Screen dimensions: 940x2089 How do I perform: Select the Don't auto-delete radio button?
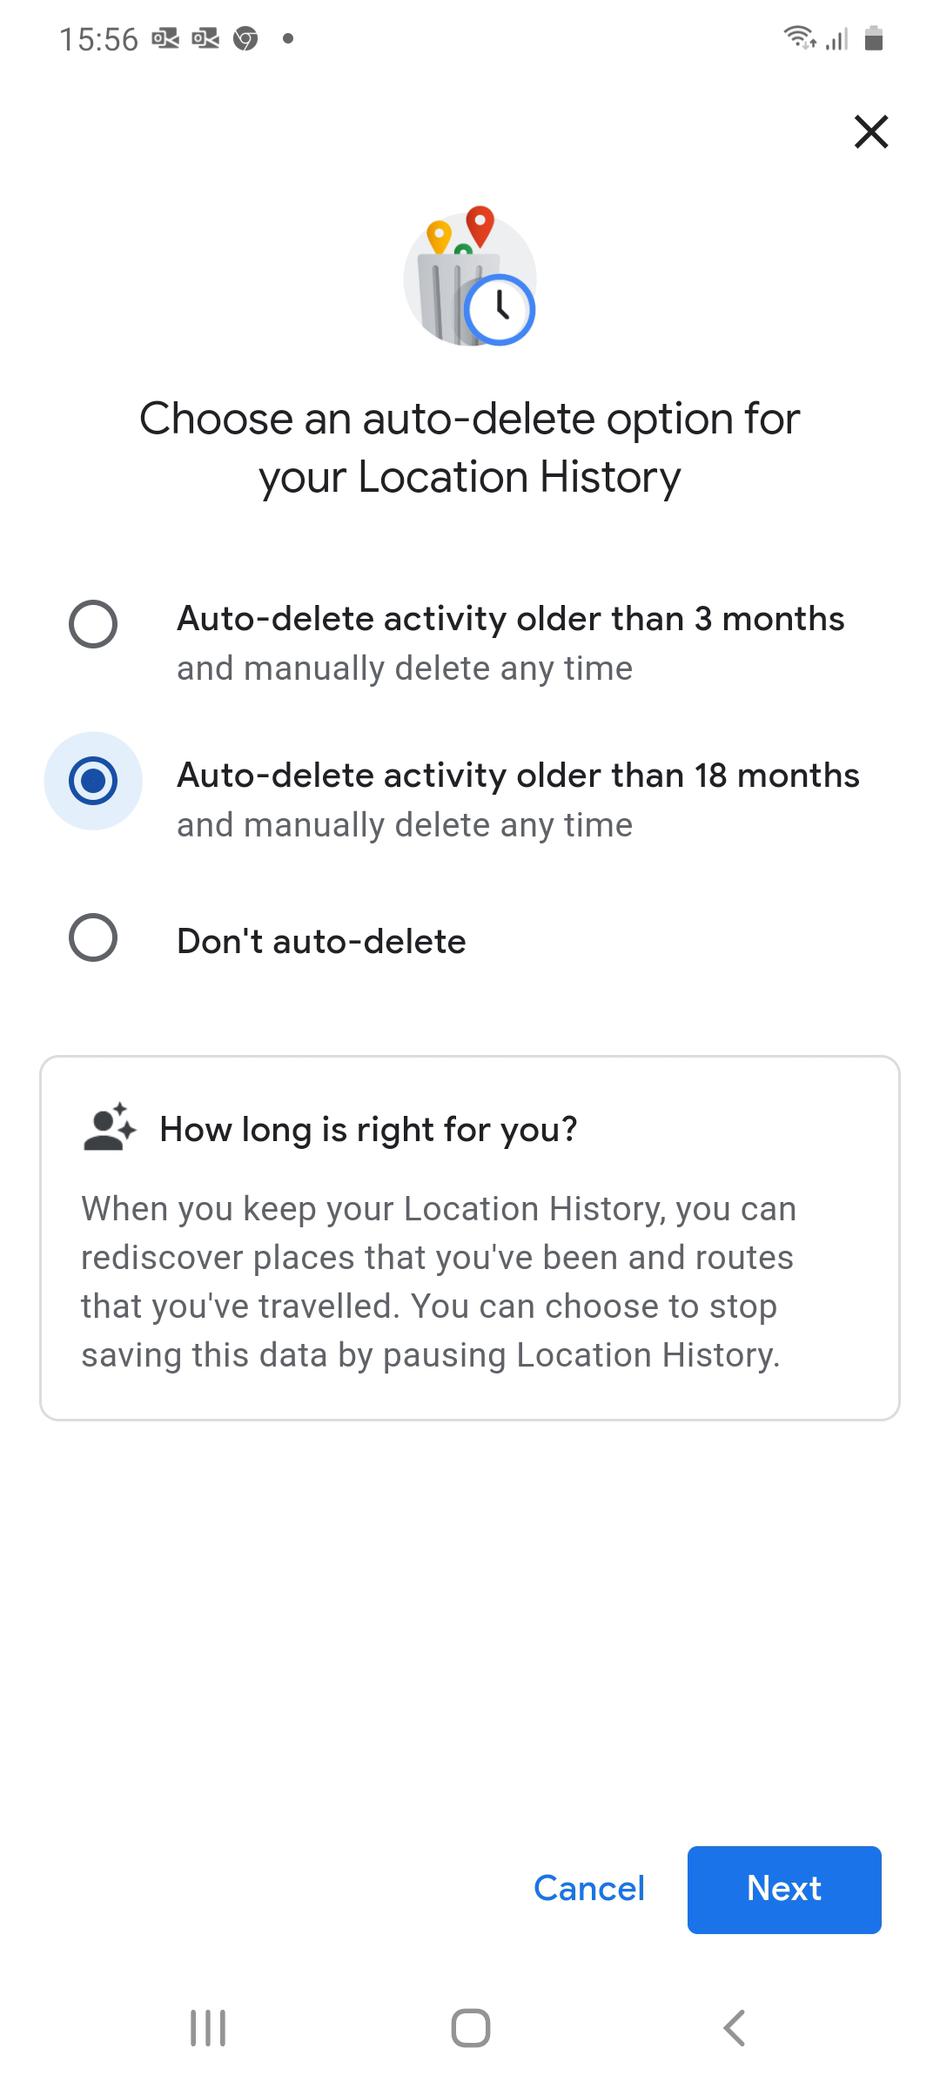[x=93, y=938]
